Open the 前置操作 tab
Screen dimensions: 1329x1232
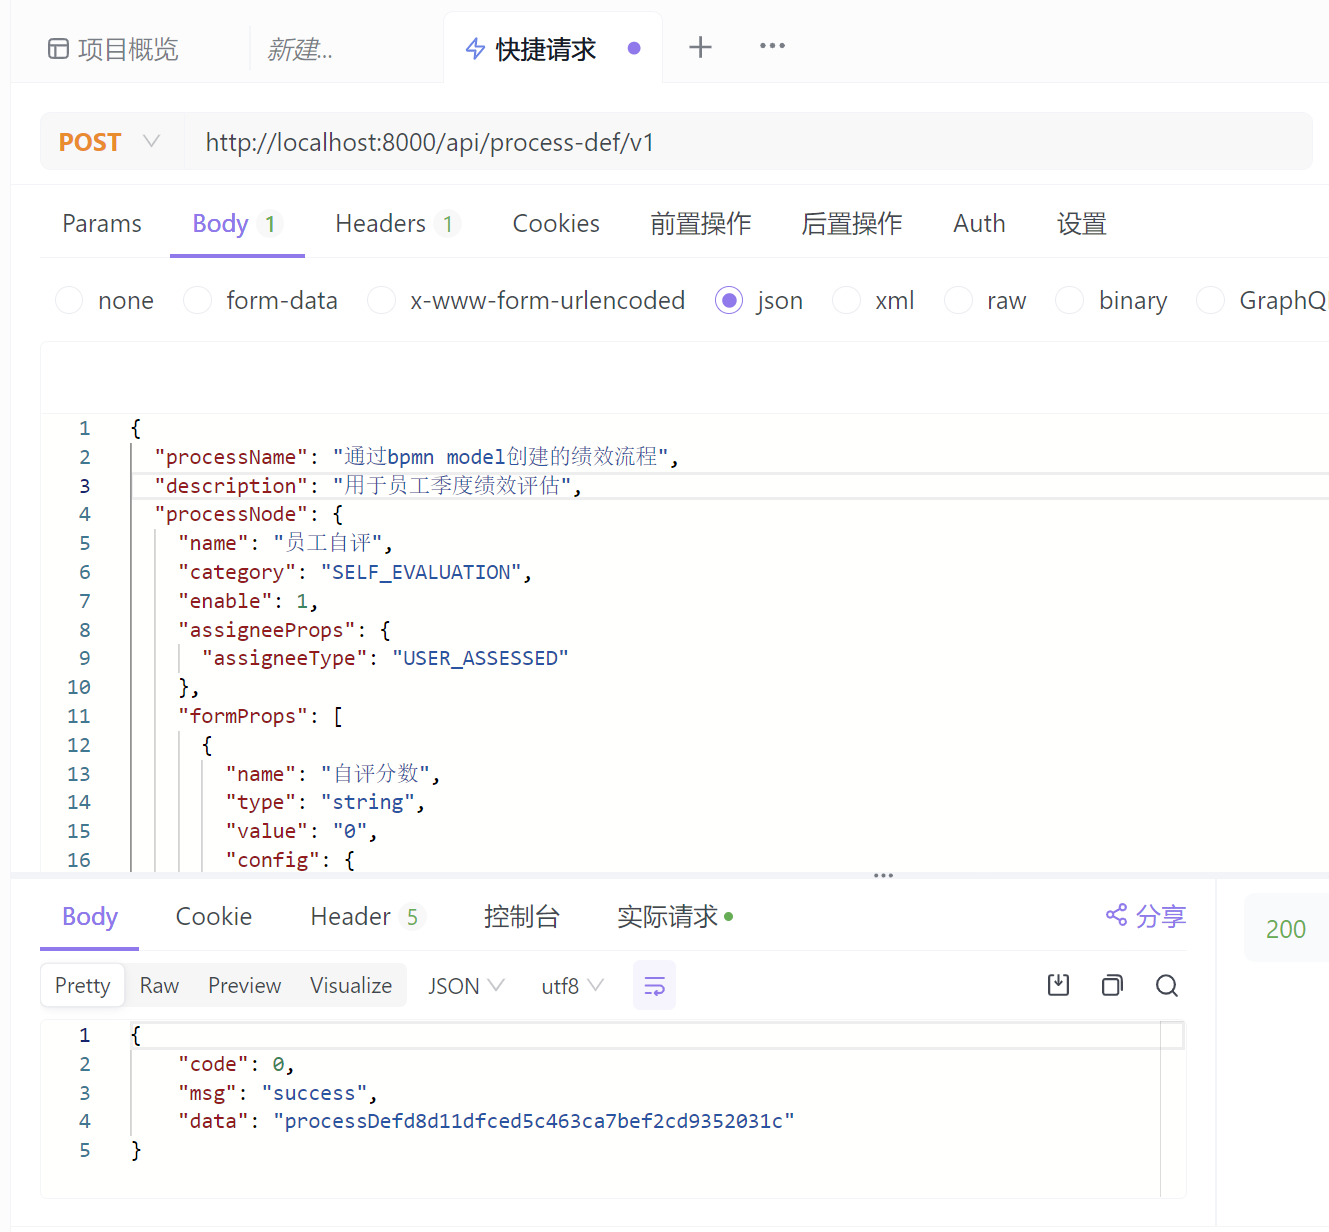pos(701,223)
